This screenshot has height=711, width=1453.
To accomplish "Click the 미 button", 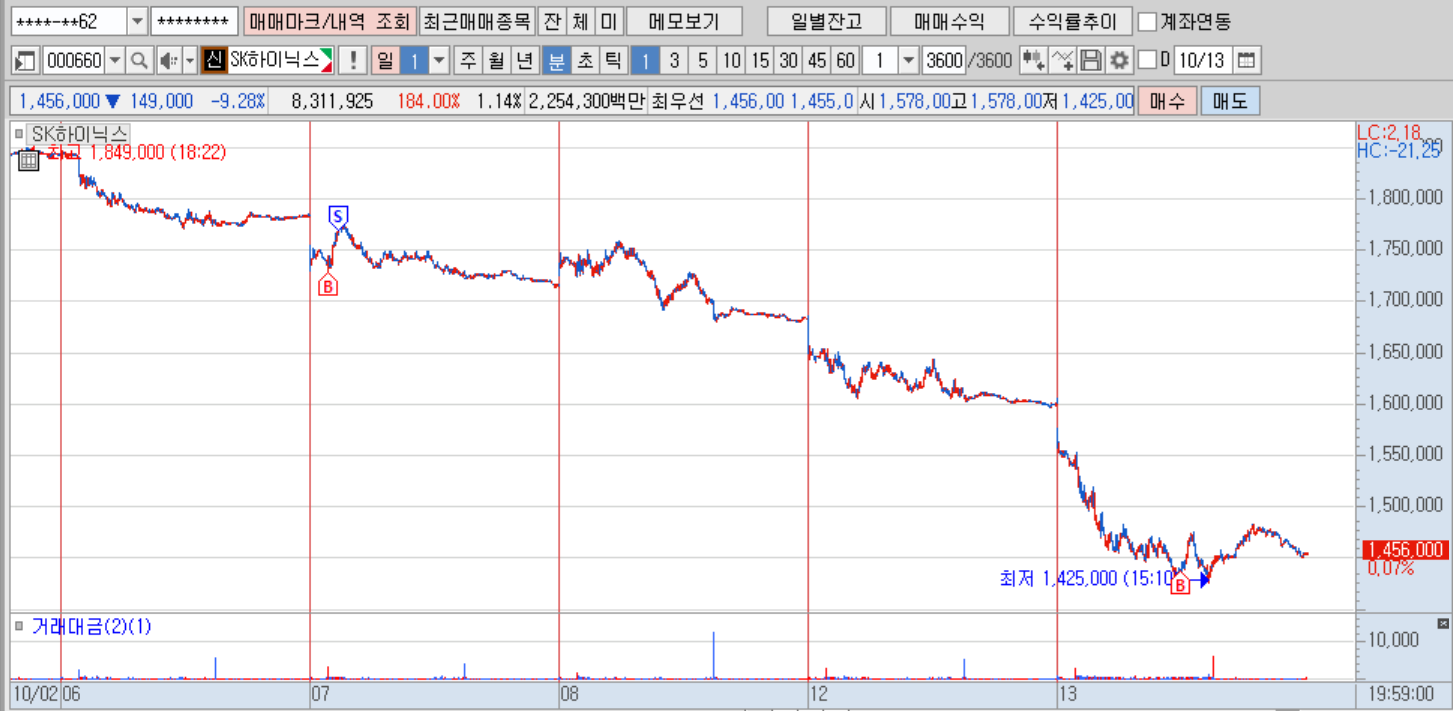I will (x=609, y=21).
